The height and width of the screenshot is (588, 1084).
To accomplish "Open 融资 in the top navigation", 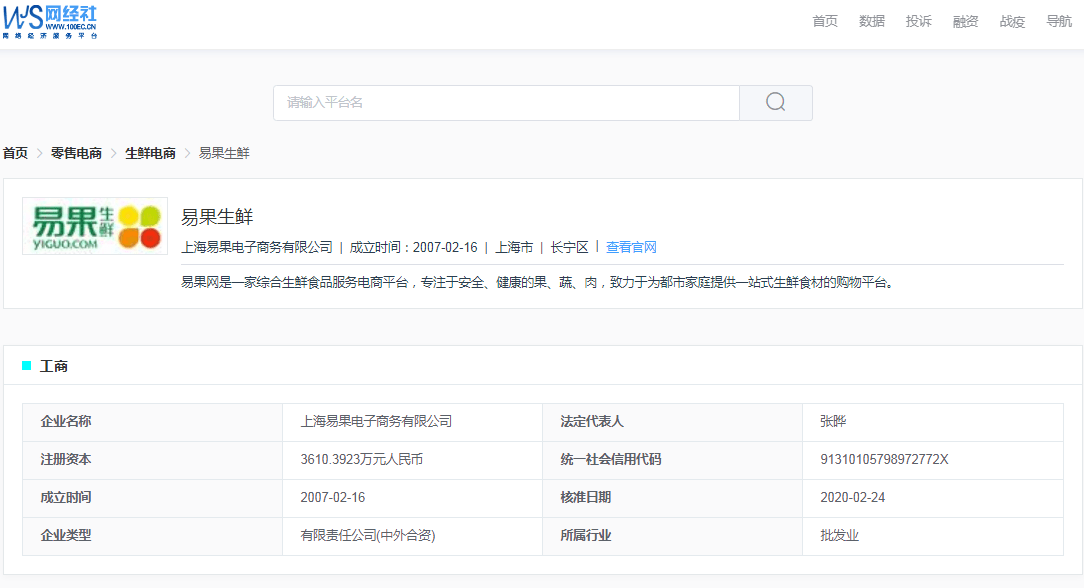I will (x=965, y=21).
